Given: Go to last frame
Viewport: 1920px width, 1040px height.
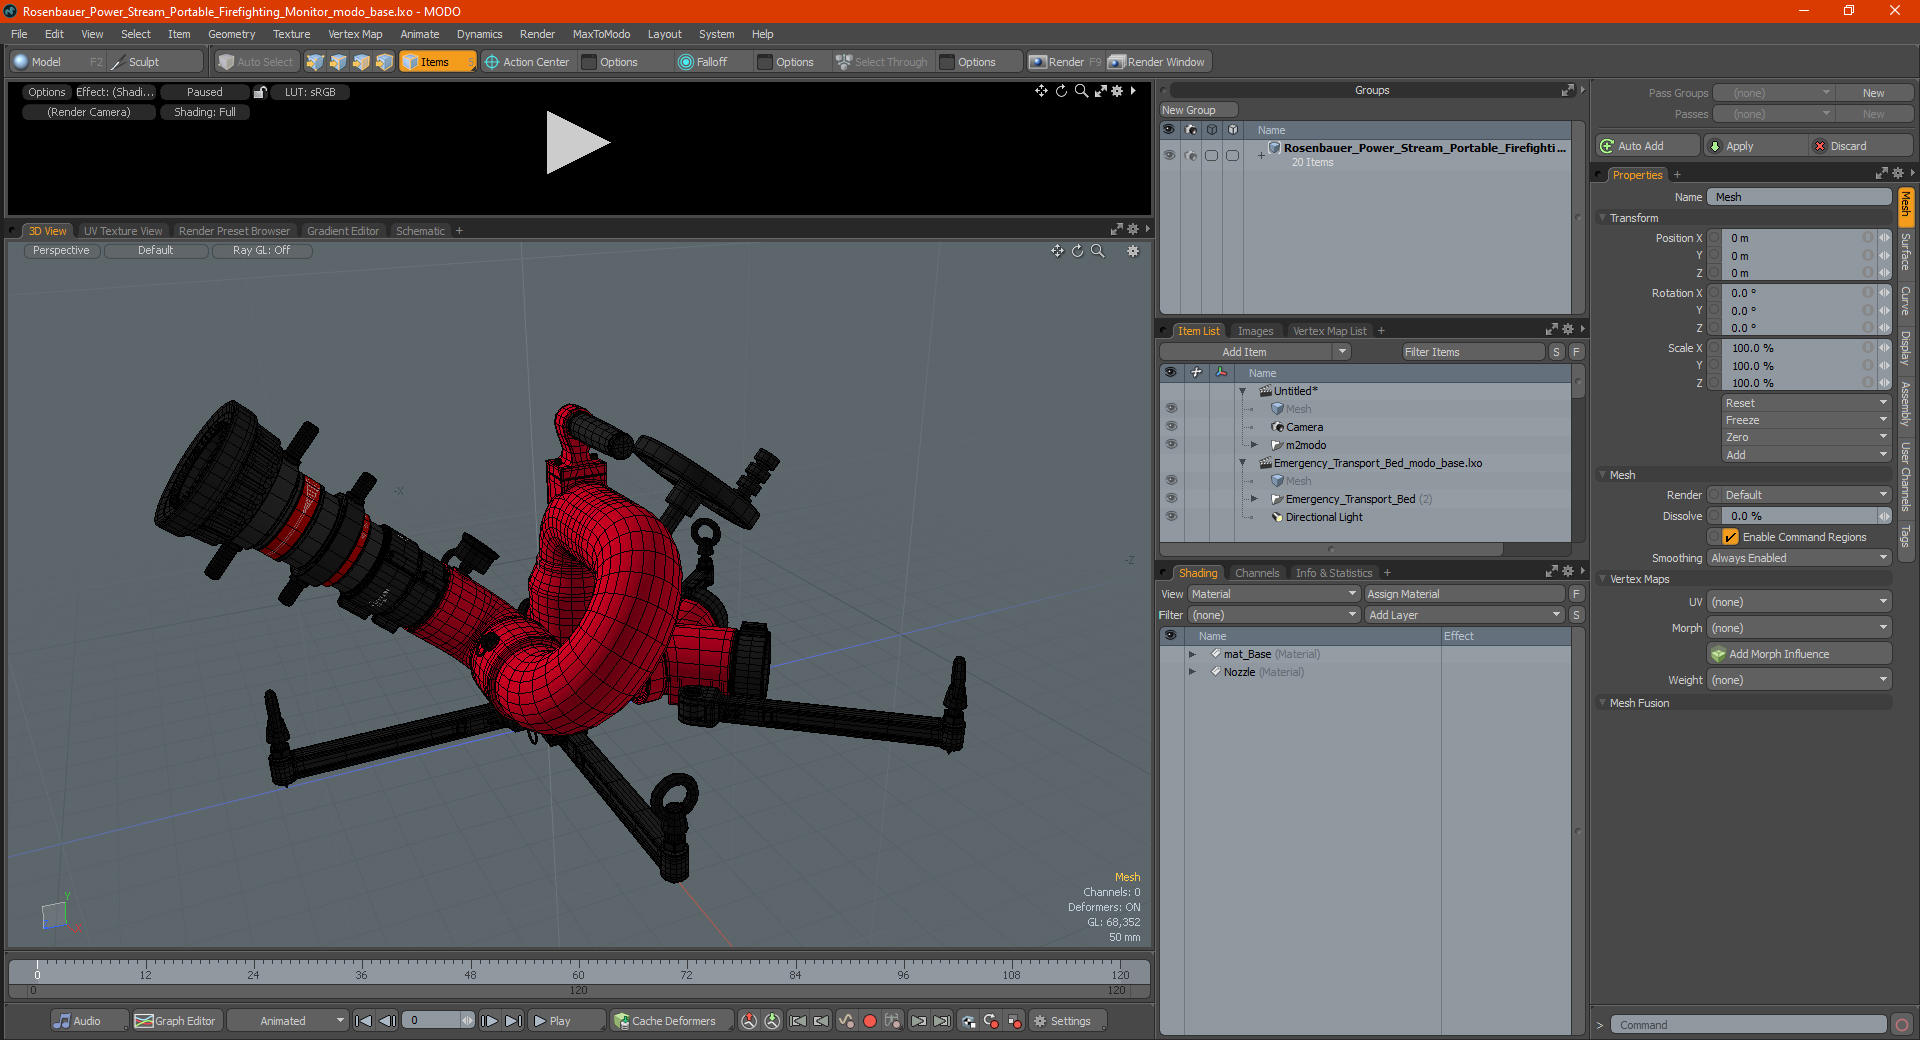Looking at the screenshot, I should [x=513, y=1021].
